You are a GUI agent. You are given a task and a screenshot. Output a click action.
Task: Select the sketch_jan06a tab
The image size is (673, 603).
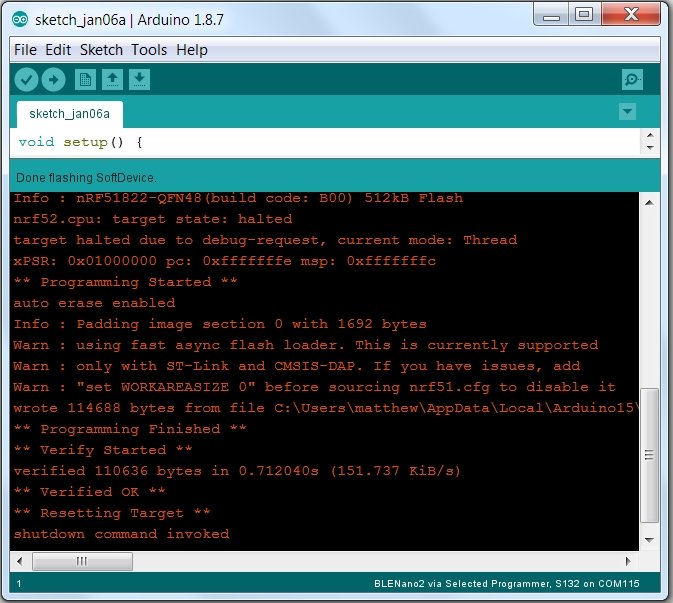tap(70, 114)
